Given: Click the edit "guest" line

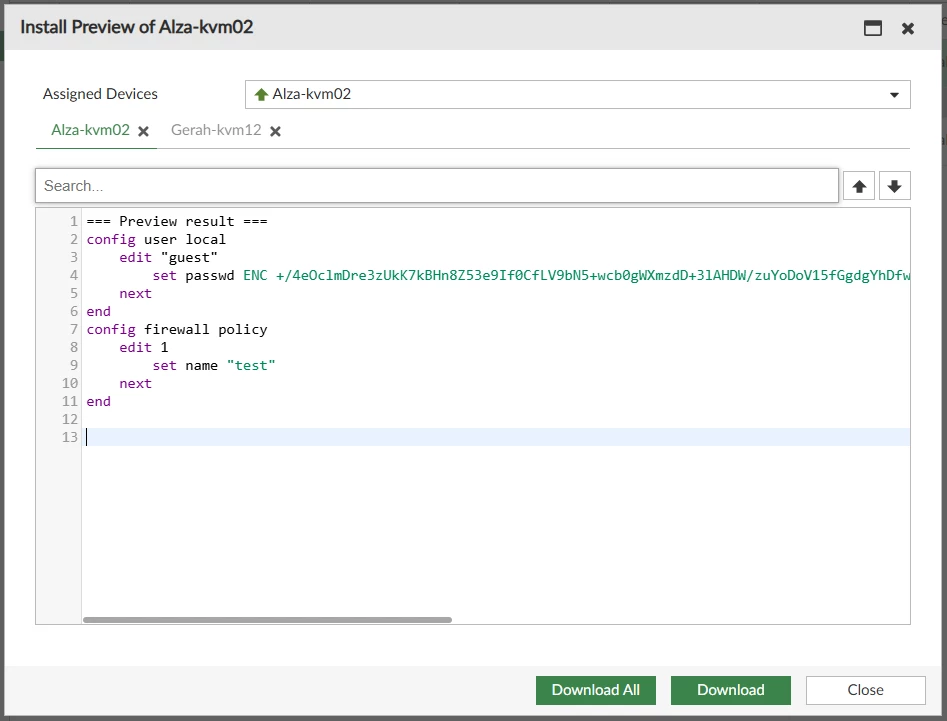Looking at the screenshot, I should pyautogui.click(x=169, y=258).
